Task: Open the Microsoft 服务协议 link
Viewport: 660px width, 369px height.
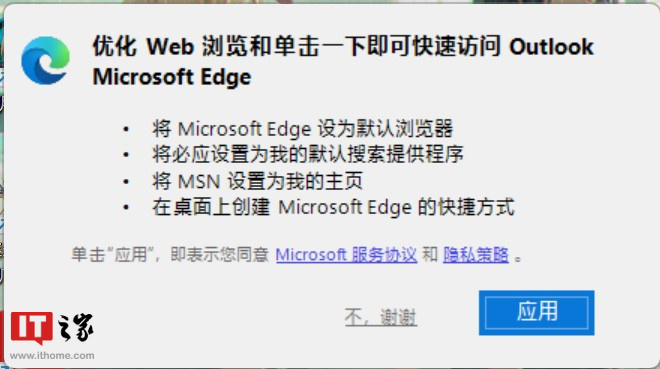Action: (346, 255)
